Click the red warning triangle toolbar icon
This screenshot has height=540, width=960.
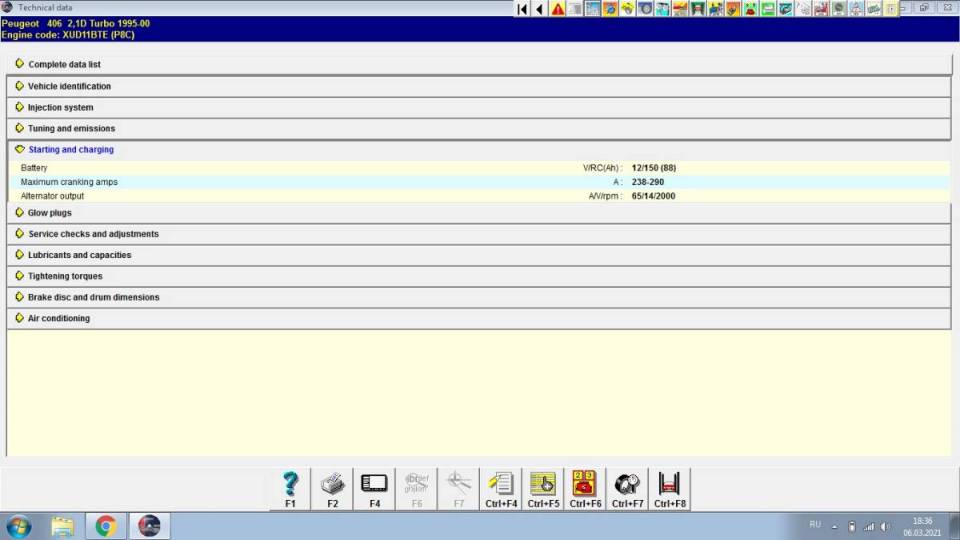[x=558, y=9]
